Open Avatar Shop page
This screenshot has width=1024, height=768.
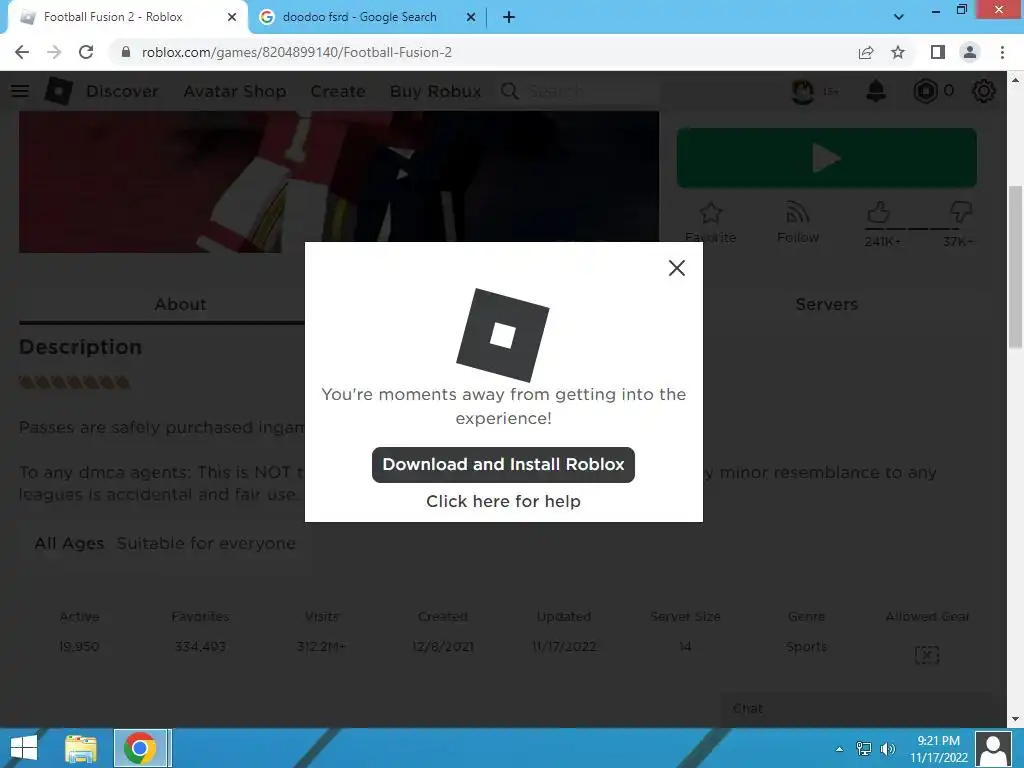[234, 91]
